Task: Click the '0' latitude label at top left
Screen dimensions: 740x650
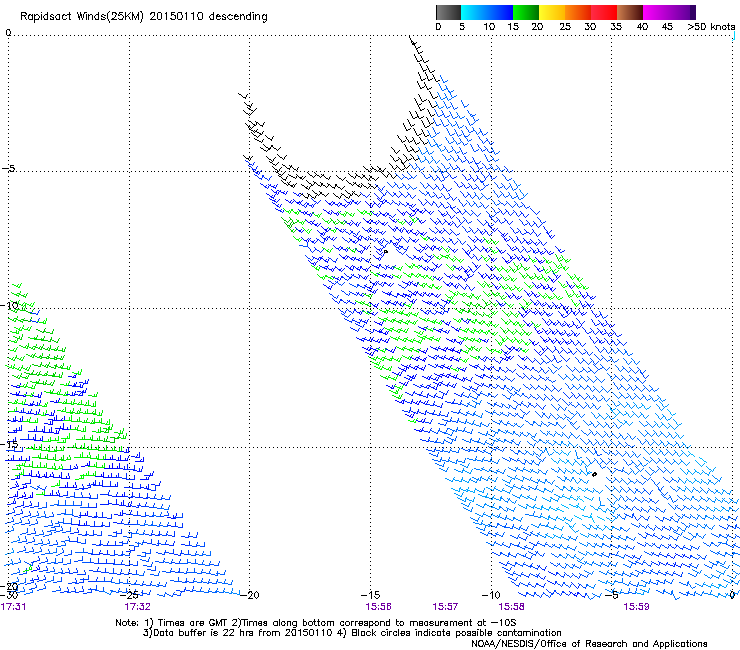Action: click(8, 33)
